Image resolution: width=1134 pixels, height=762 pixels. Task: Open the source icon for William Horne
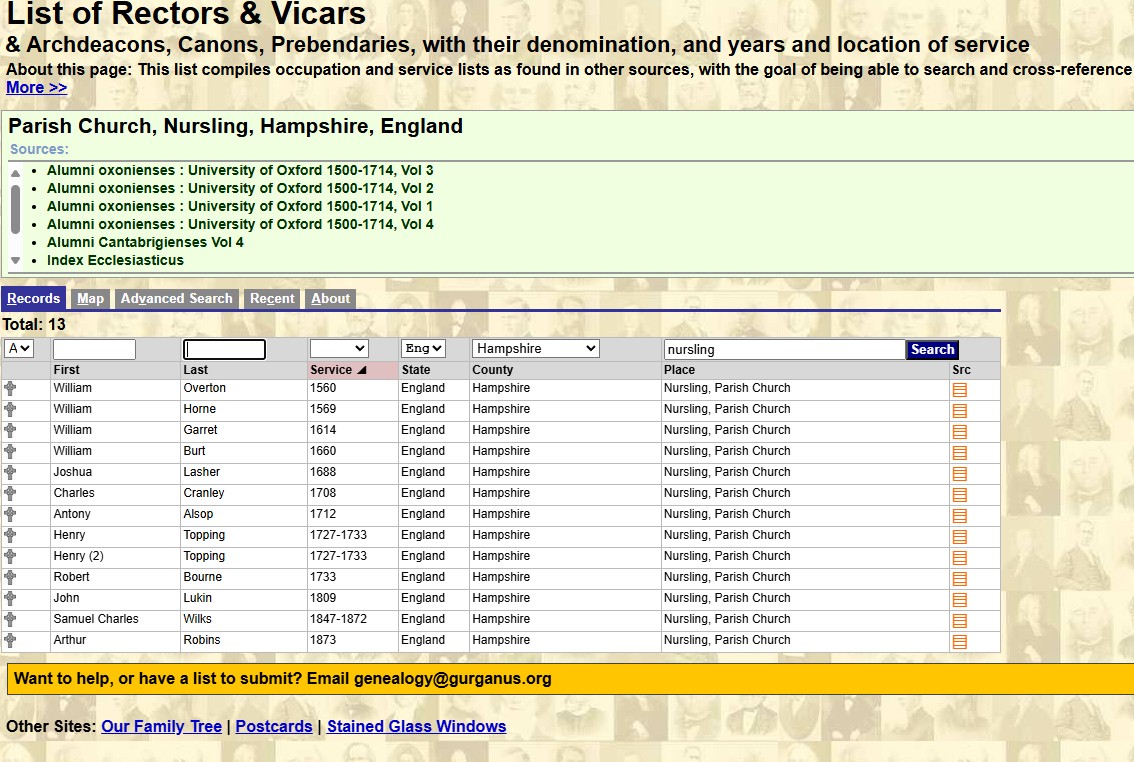click(961, 410)
